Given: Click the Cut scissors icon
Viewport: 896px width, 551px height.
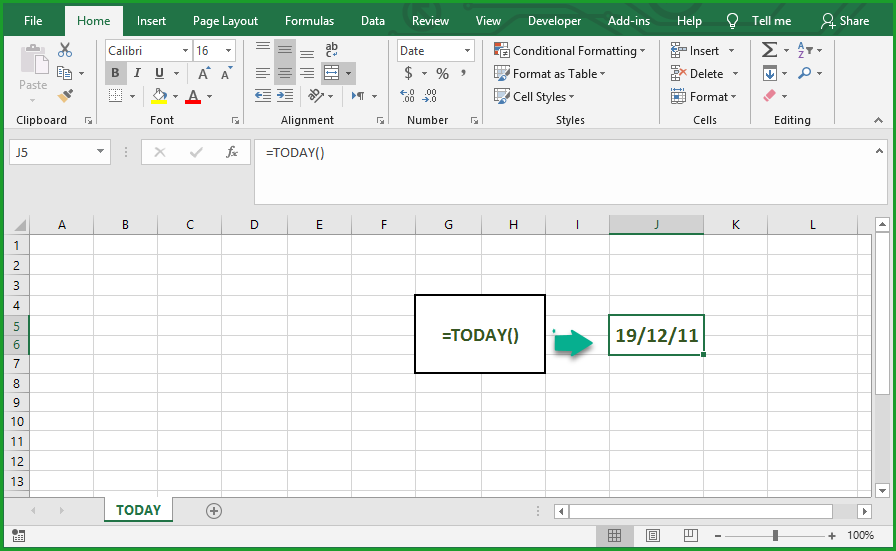Looking at the screenshot, I should 65,50.
